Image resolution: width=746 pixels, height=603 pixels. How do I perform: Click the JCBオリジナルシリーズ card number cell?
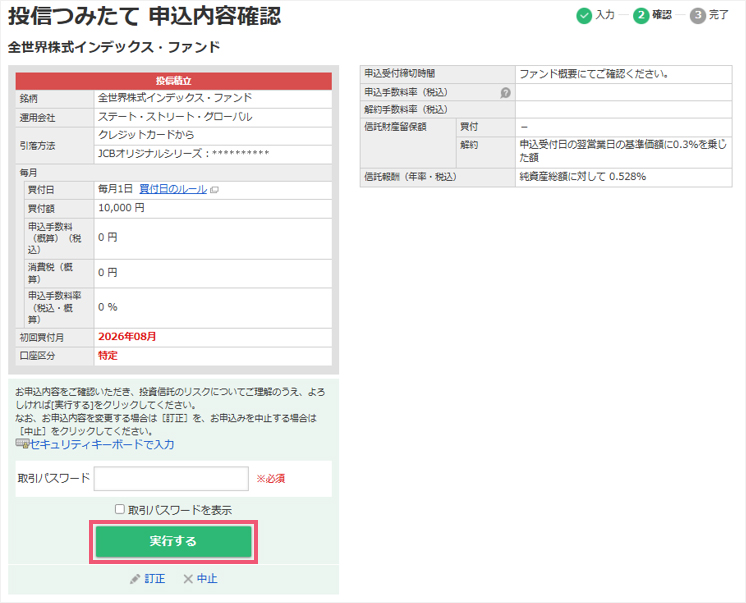tap(213, 154)
